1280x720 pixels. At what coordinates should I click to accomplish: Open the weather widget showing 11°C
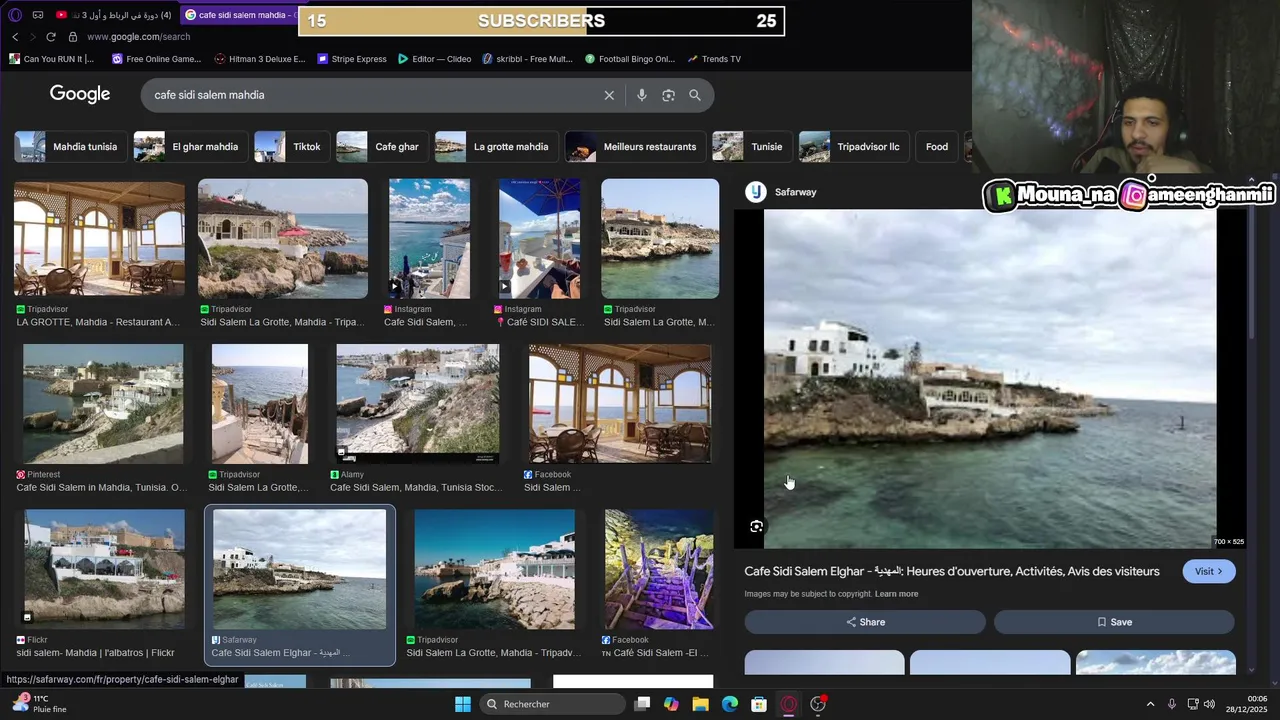click(39, 703)
